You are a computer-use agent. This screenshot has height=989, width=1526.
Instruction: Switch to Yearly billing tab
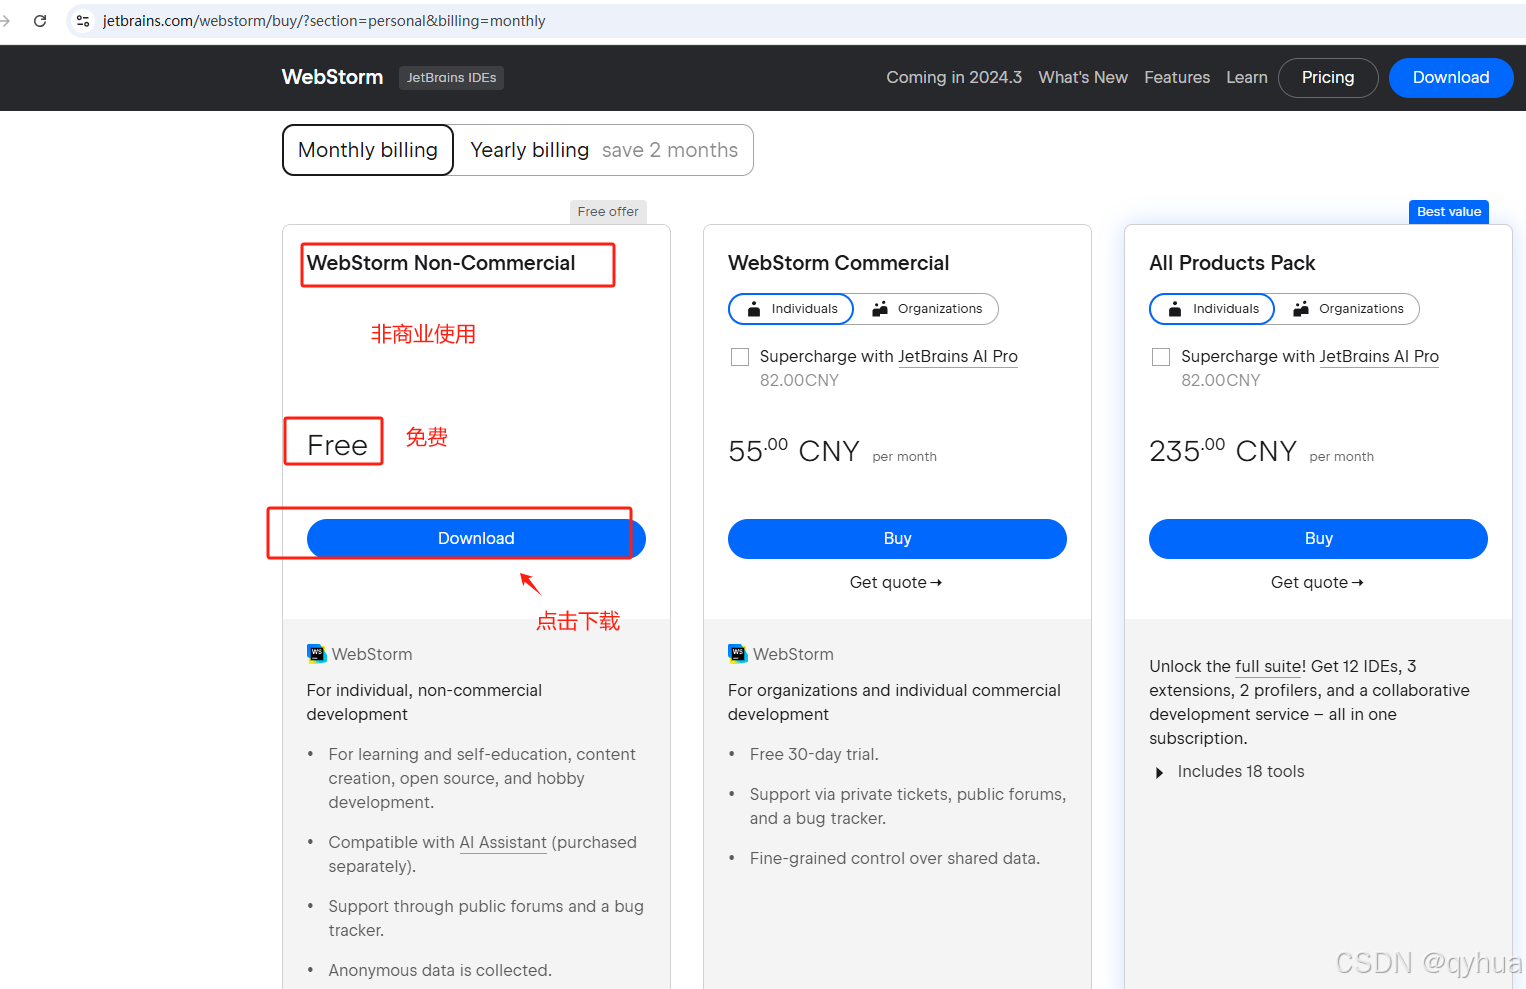[604, 150]
